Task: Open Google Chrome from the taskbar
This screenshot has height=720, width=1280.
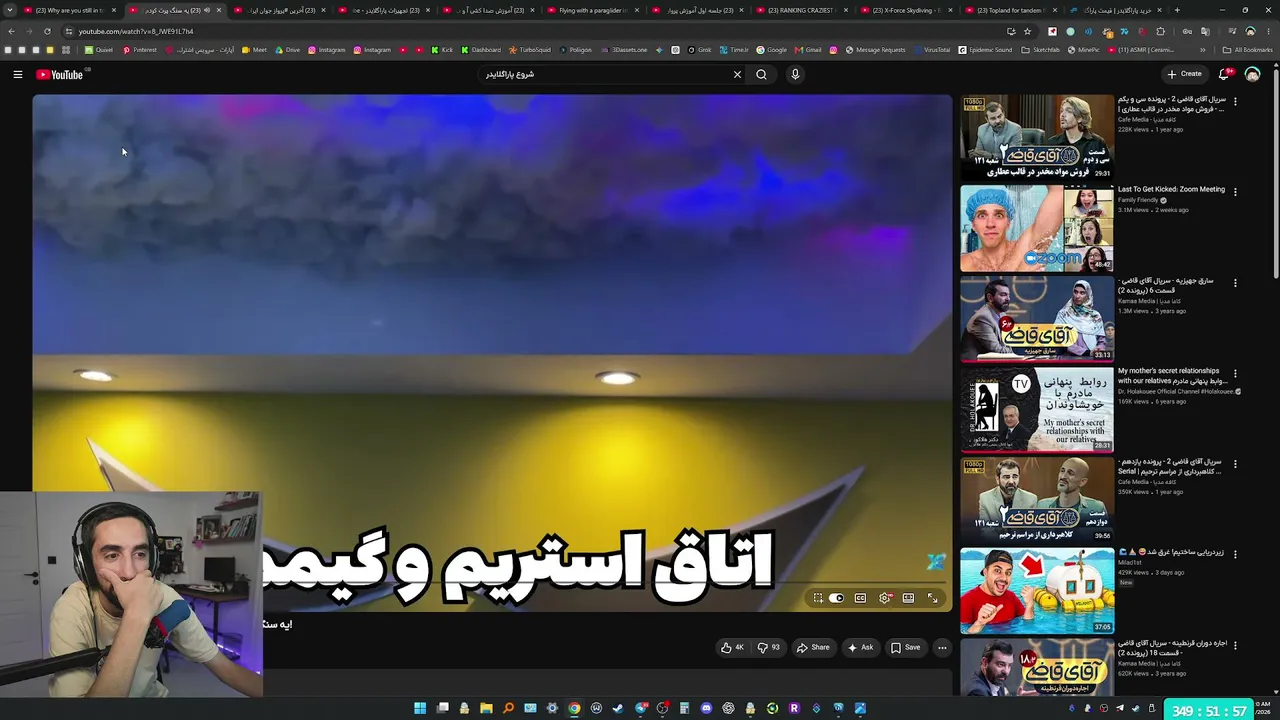Action: 574,708
